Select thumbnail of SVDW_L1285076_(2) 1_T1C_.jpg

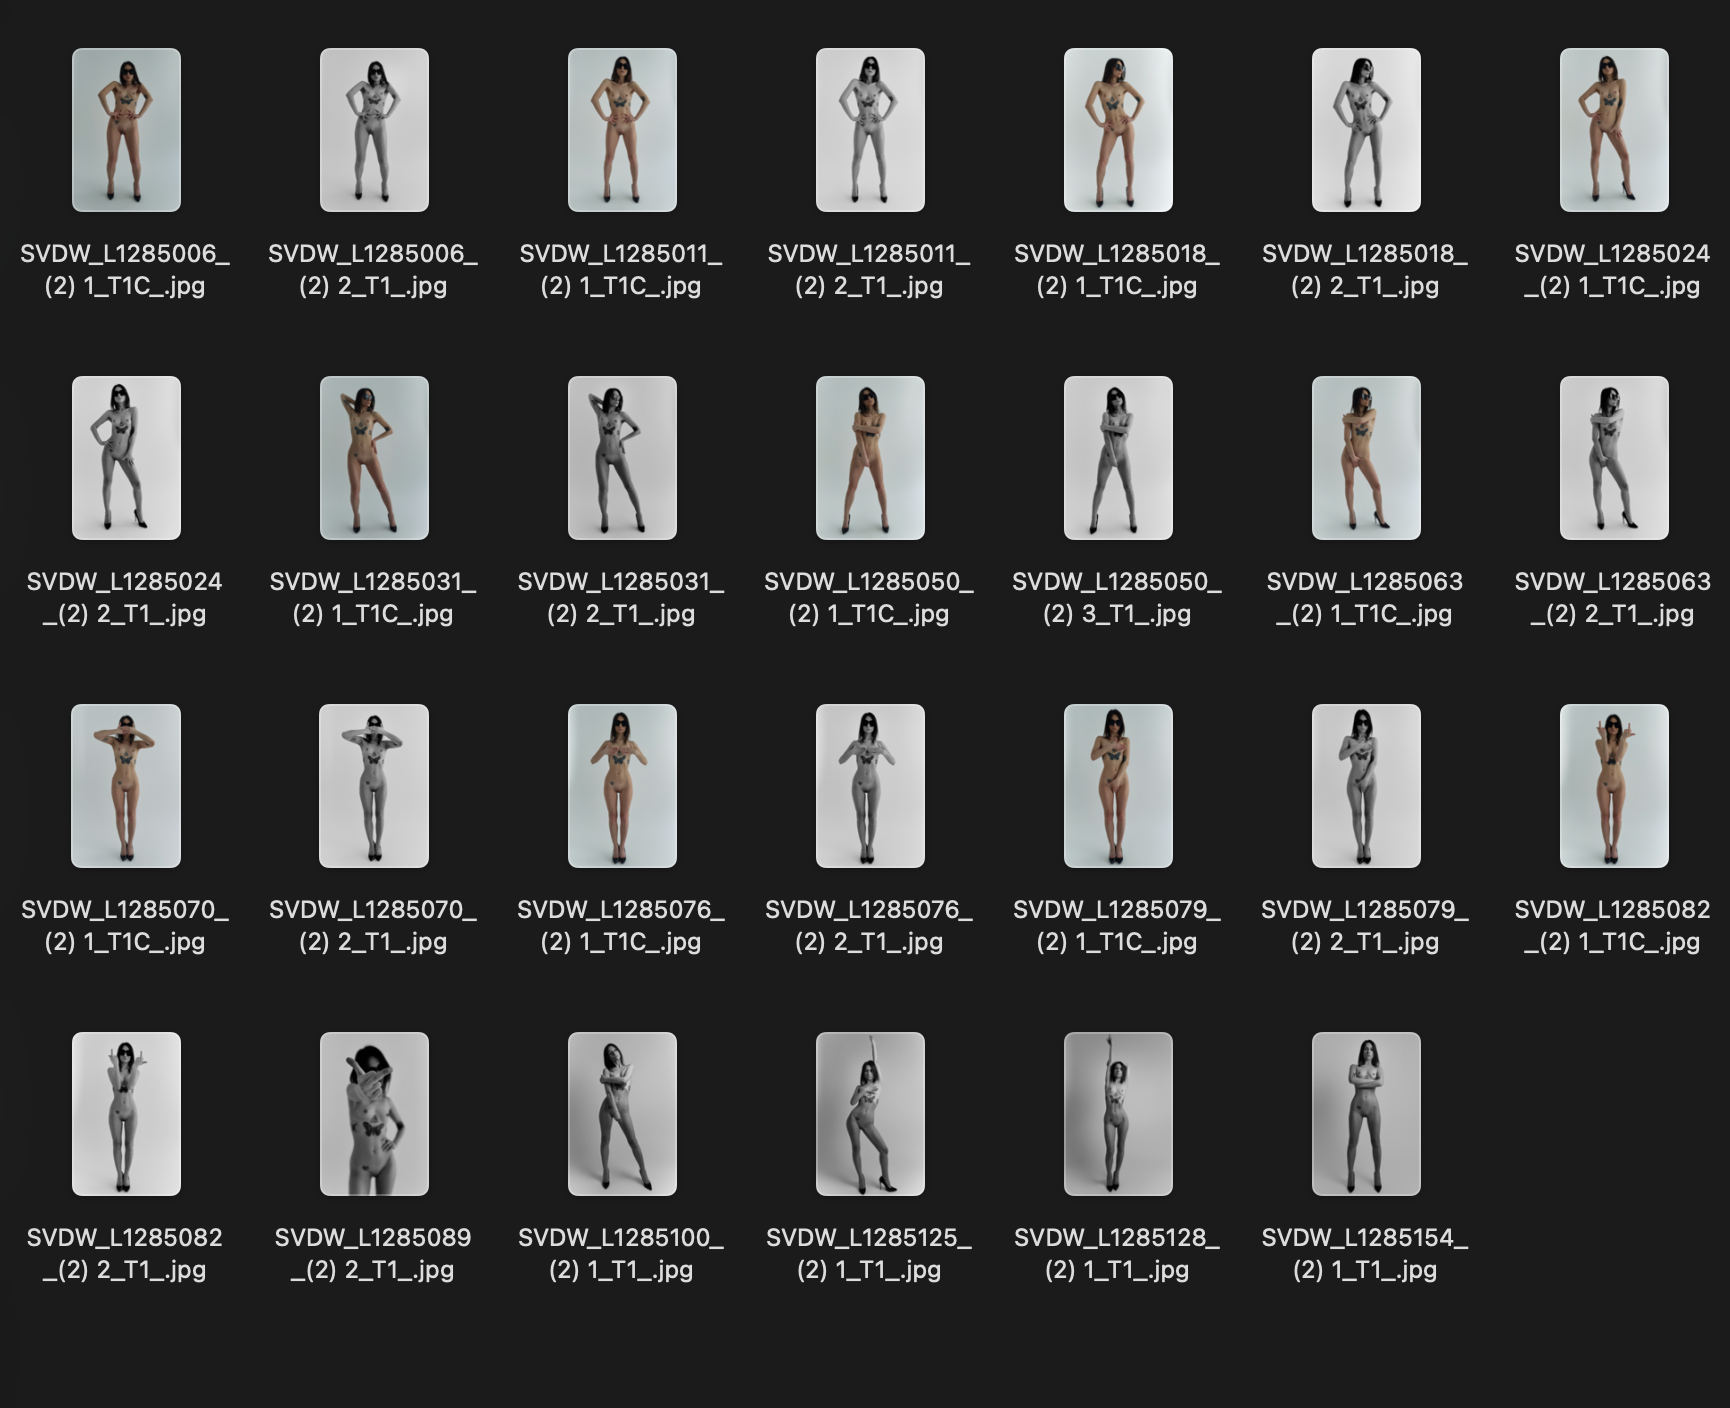coord(622,786)
